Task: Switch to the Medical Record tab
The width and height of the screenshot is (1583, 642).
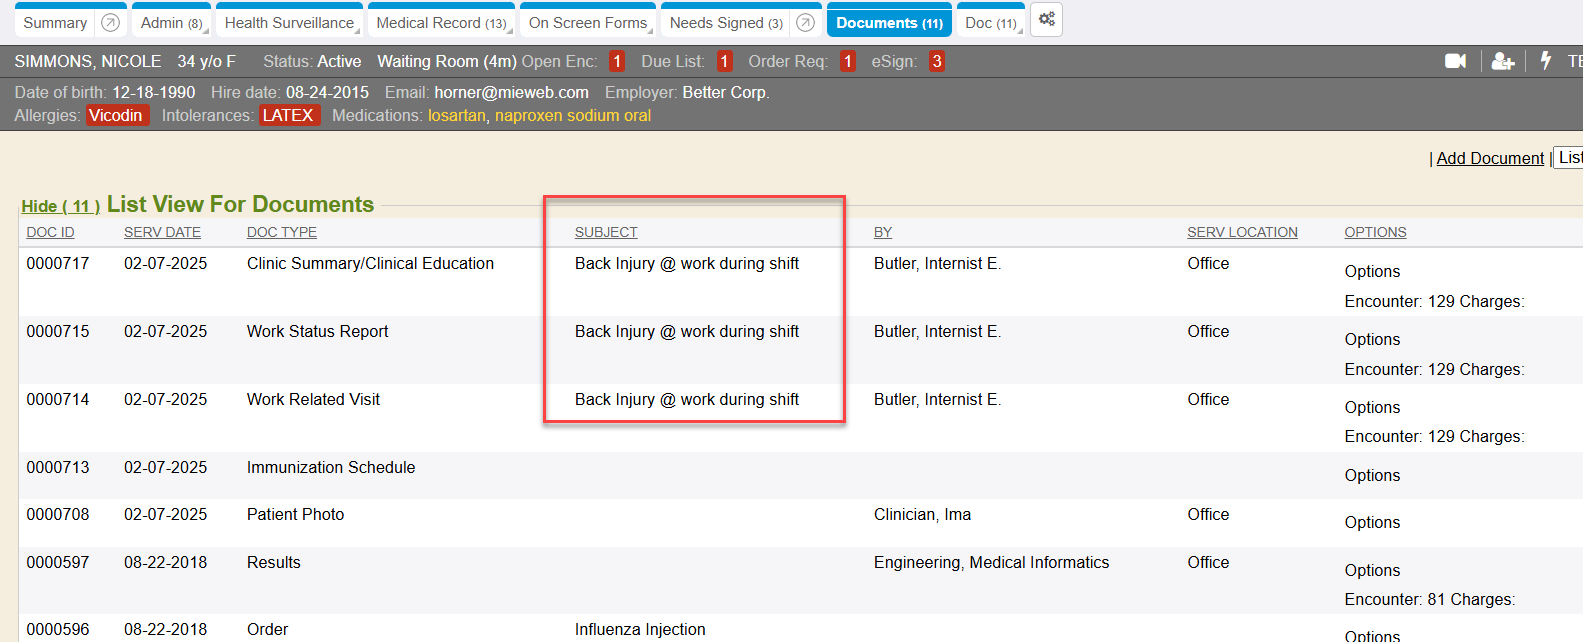Action: [440, 23]
